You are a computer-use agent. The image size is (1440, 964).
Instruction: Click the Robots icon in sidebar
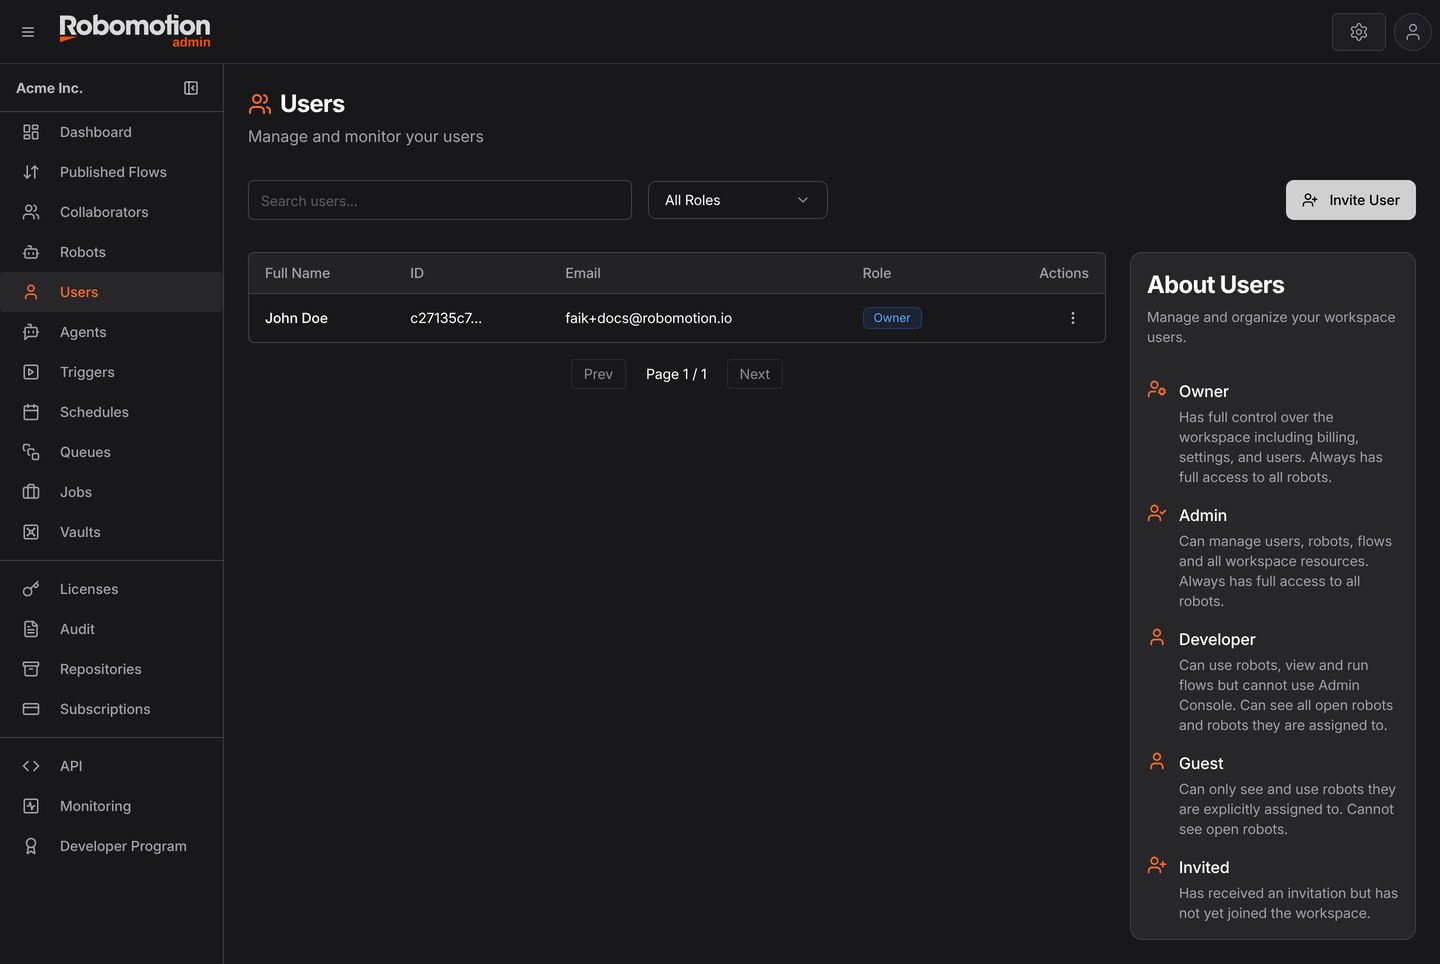31,252
